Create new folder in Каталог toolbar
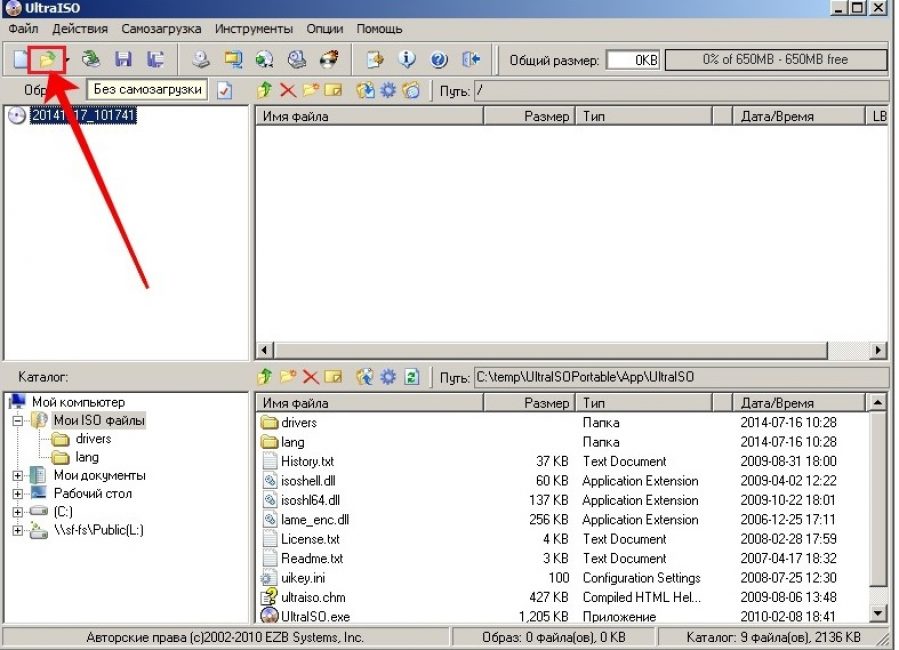The width and height of the screenshot is (899, 650). coord(288,377)
